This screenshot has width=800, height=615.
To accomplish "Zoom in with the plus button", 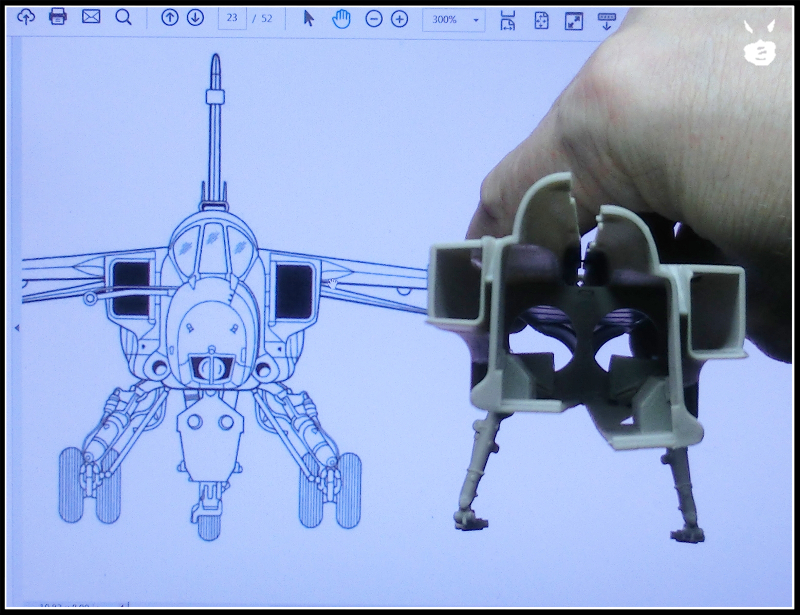I will 399,19.
